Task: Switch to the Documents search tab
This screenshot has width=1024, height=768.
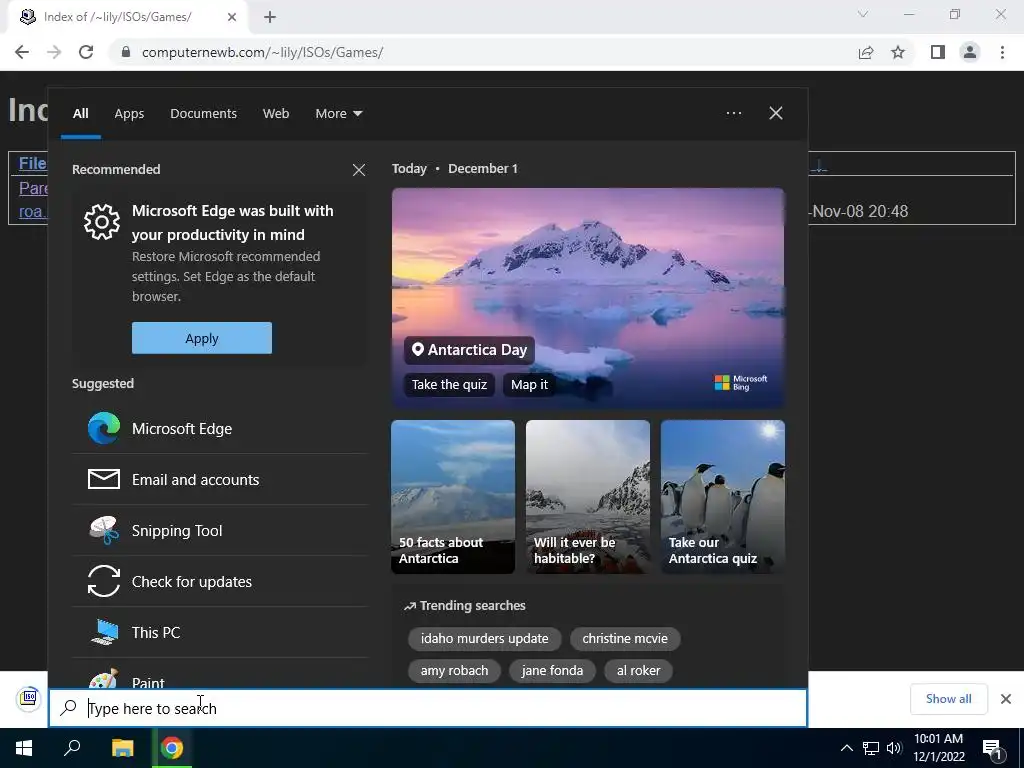Action: click(x=204, y=114)
